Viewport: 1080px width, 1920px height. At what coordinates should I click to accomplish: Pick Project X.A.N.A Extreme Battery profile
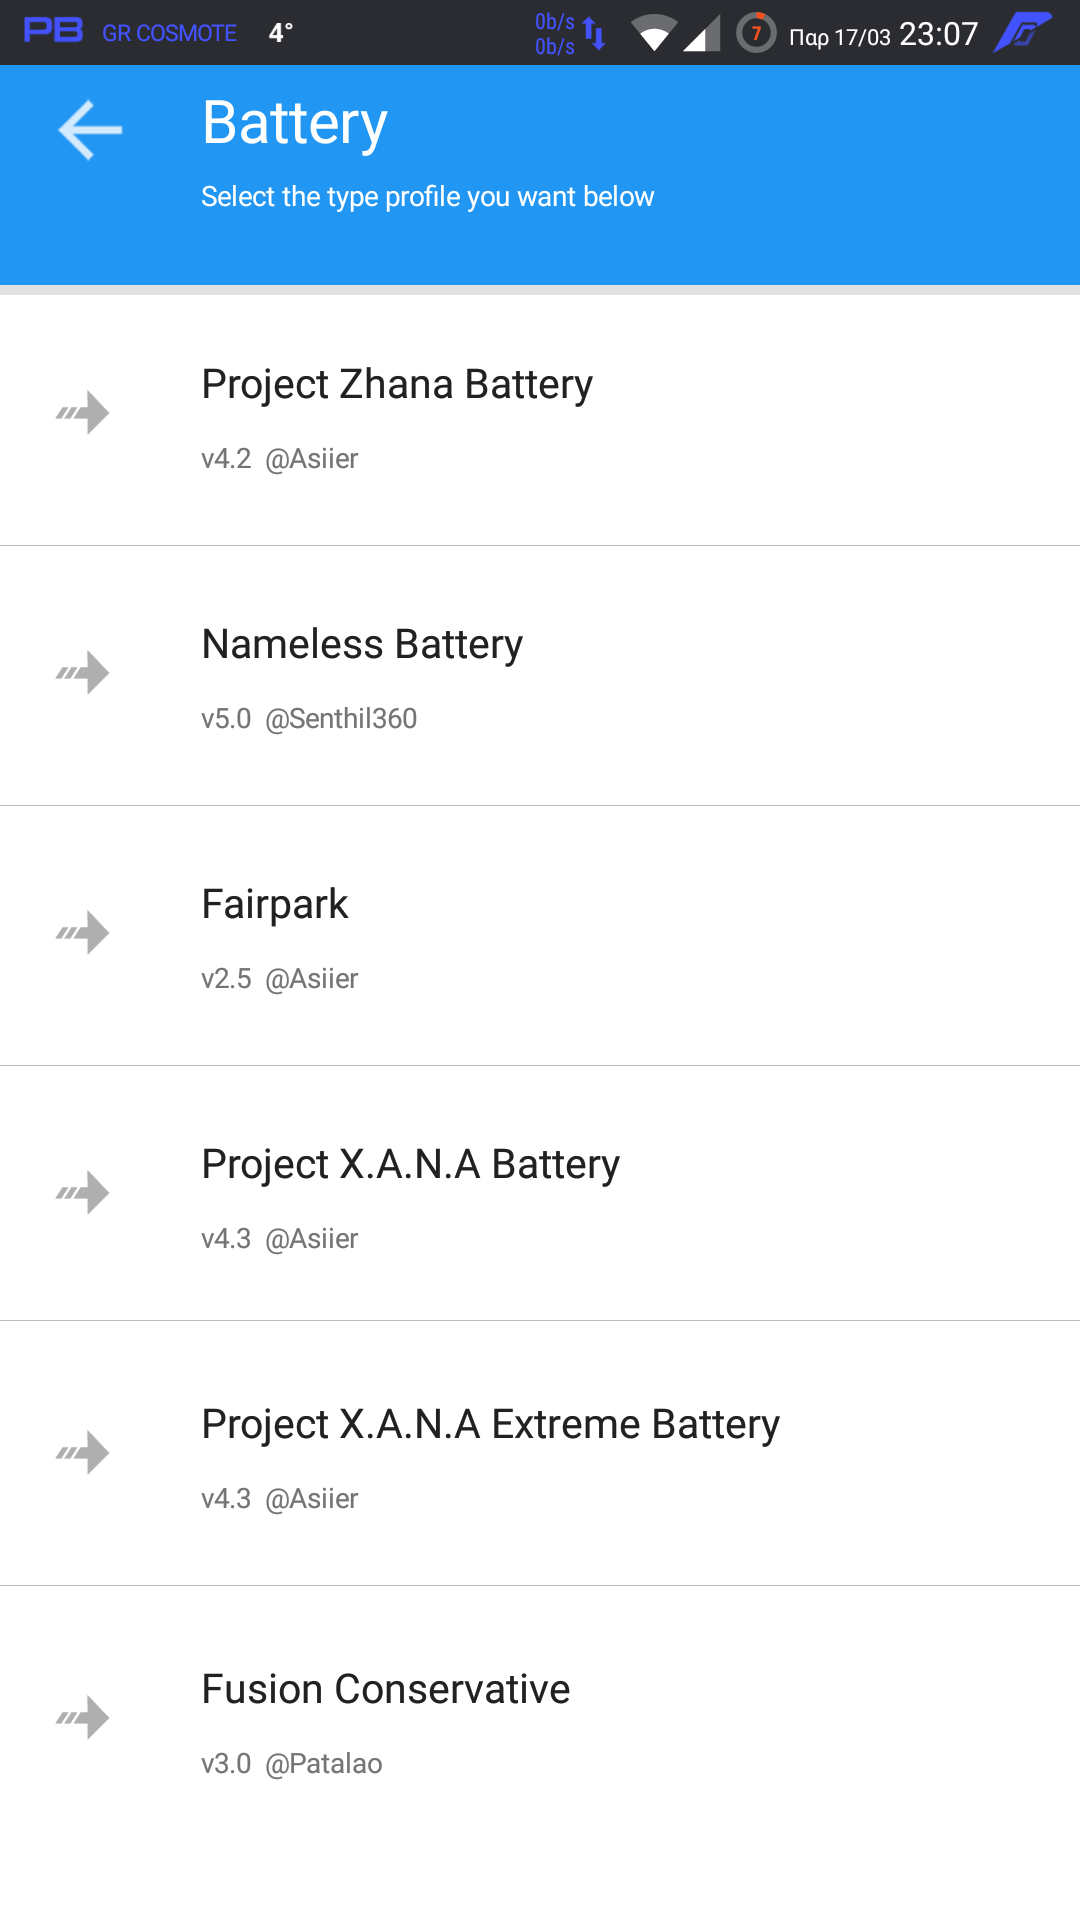(x=490, y=1425)
